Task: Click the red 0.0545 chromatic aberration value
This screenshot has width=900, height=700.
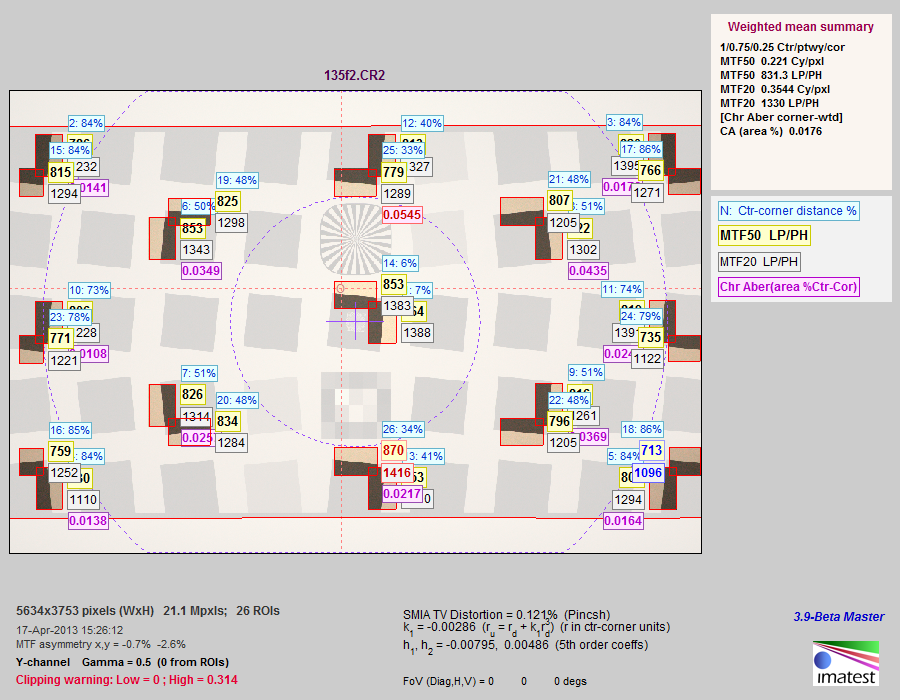Action: pyautogui.click(x=402, y=214)
